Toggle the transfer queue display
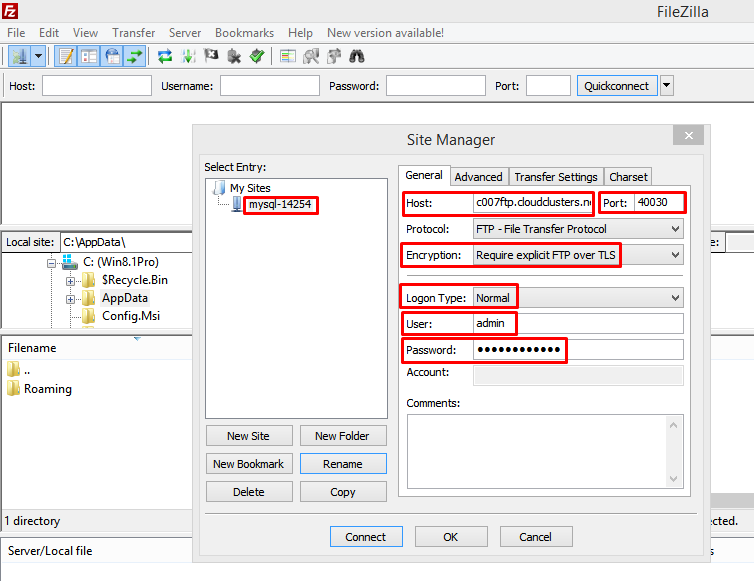This screenshot has height=581, width=754. (135, 56)
